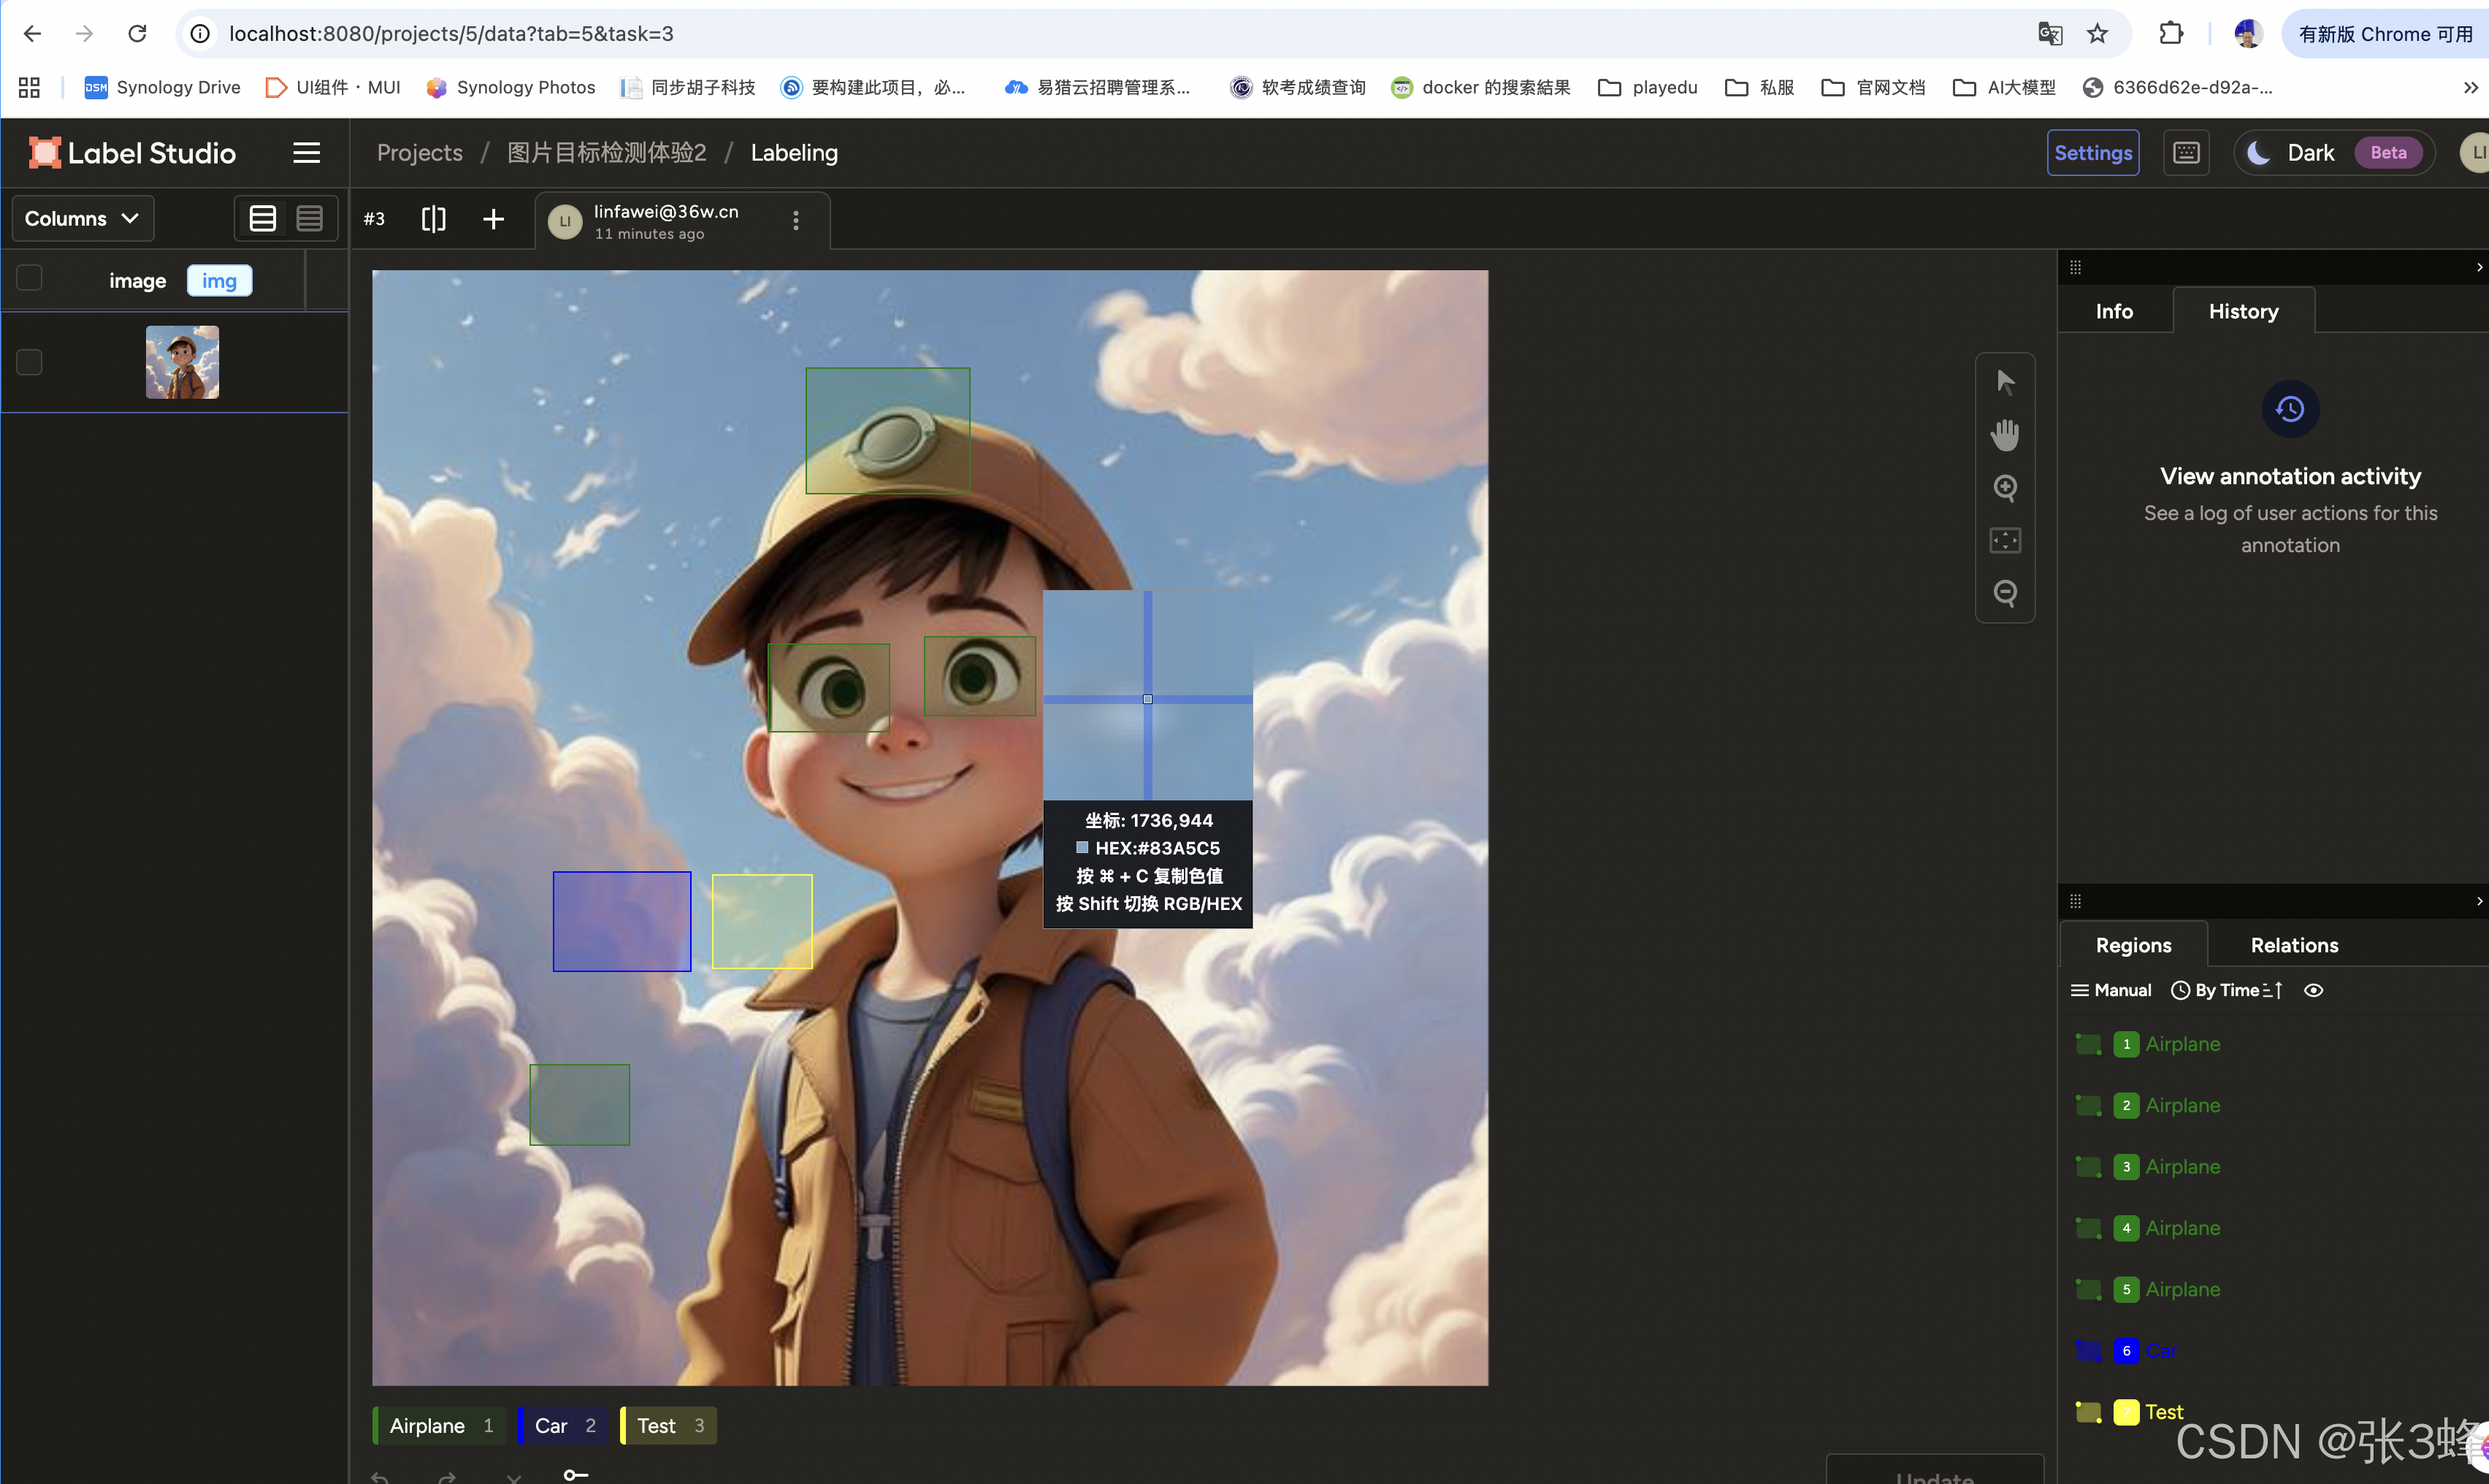
Task: Switch to the Info tab
Action: [2114, 311]
